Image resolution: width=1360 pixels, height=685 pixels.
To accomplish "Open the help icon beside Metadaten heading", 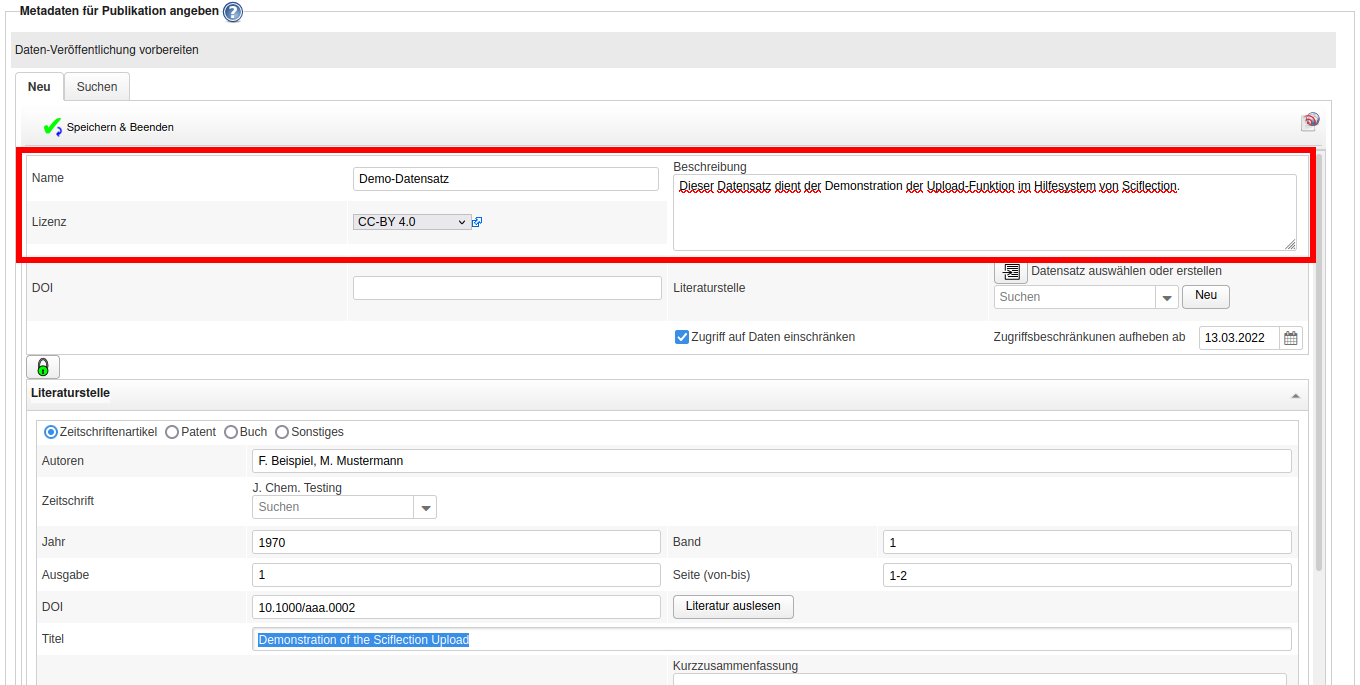I will point(232,12).
